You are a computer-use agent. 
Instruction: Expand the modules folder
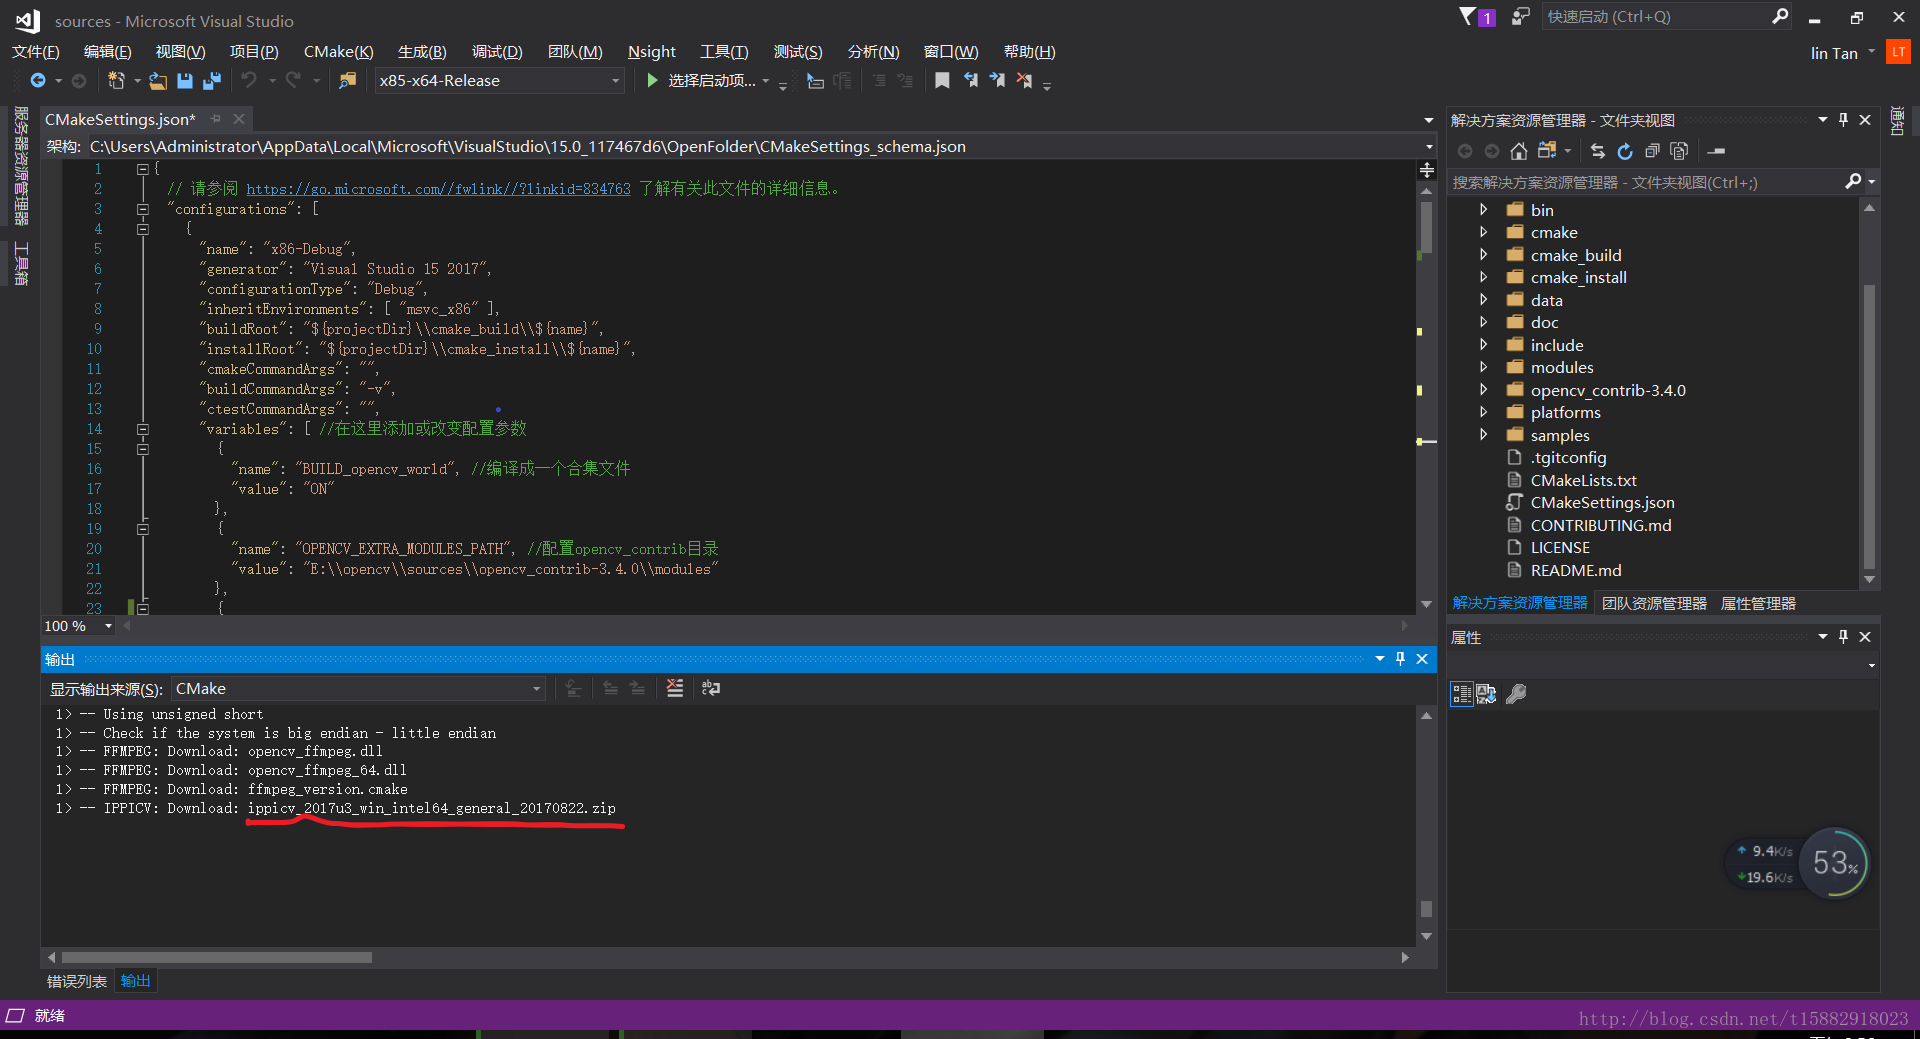tap(1484, 367)
